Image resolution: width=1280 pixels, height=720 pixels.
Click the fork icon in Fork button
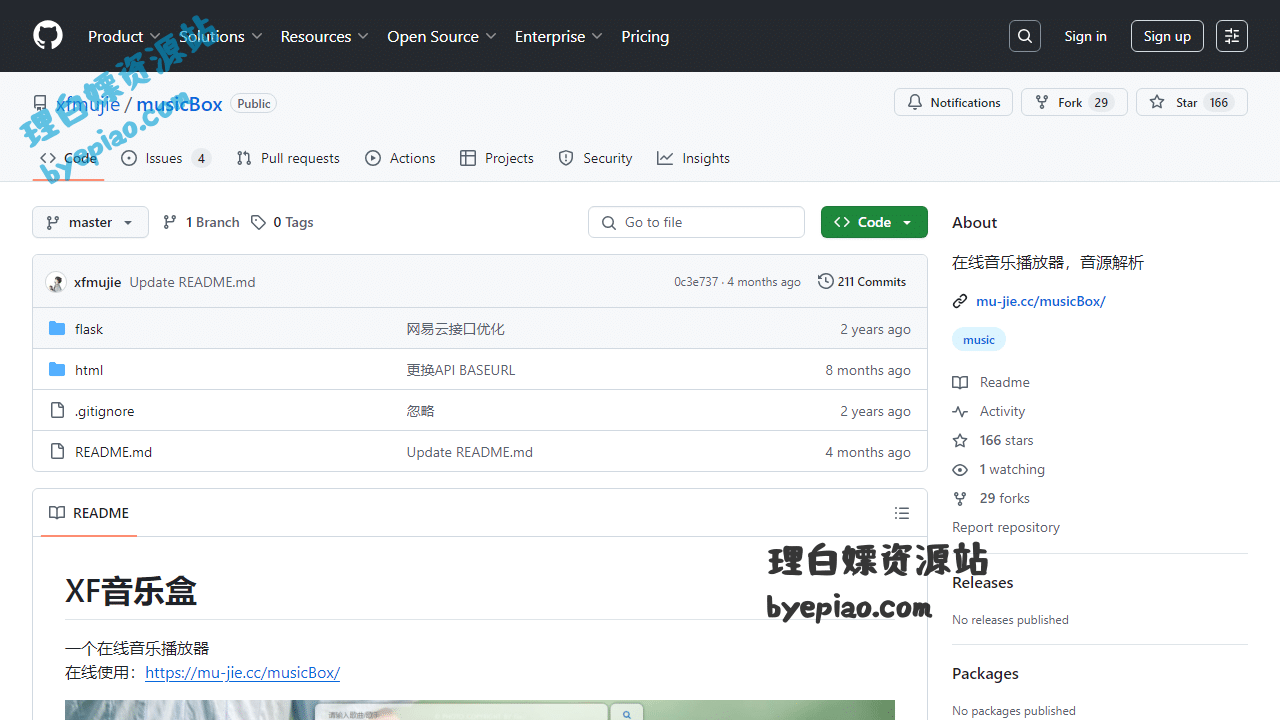pyautogui.click(x=1042, y=102)
